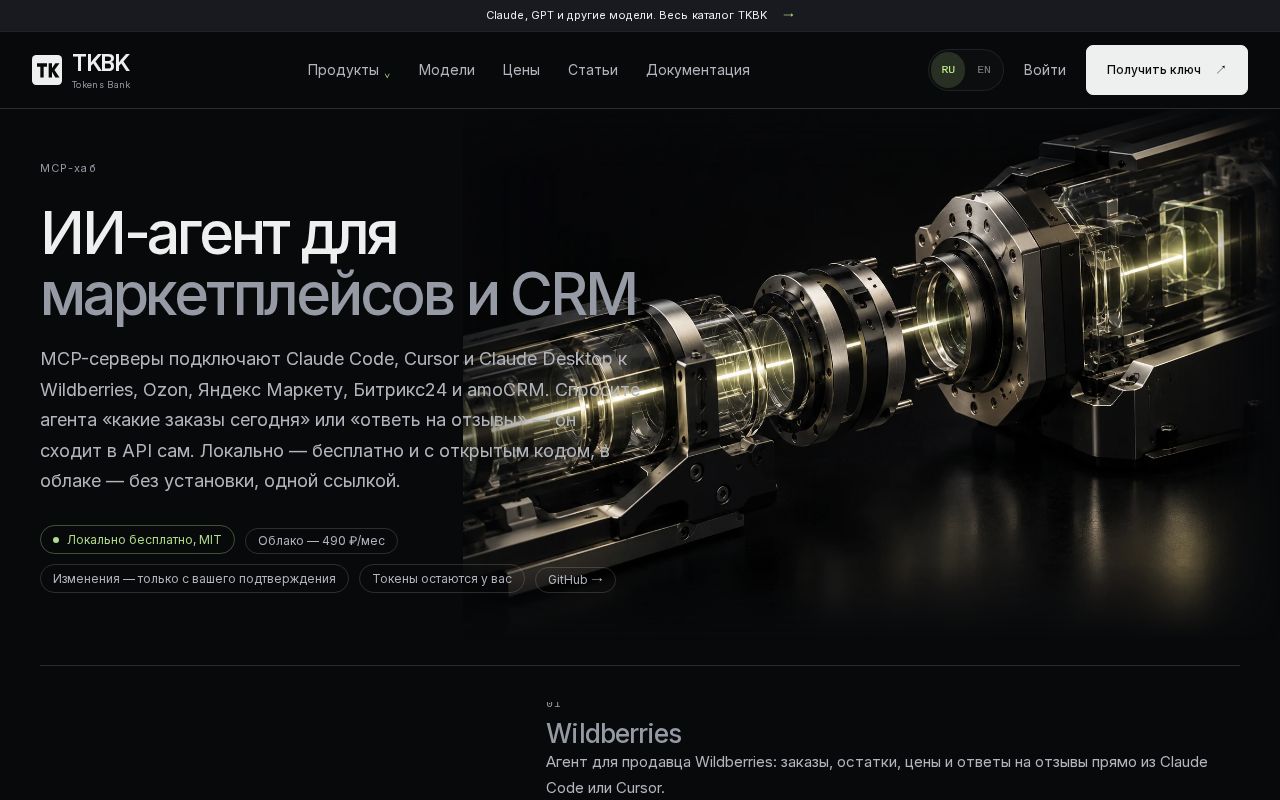
Task: Click the TKBK Tokens Bank brand name
Action: 101,70
